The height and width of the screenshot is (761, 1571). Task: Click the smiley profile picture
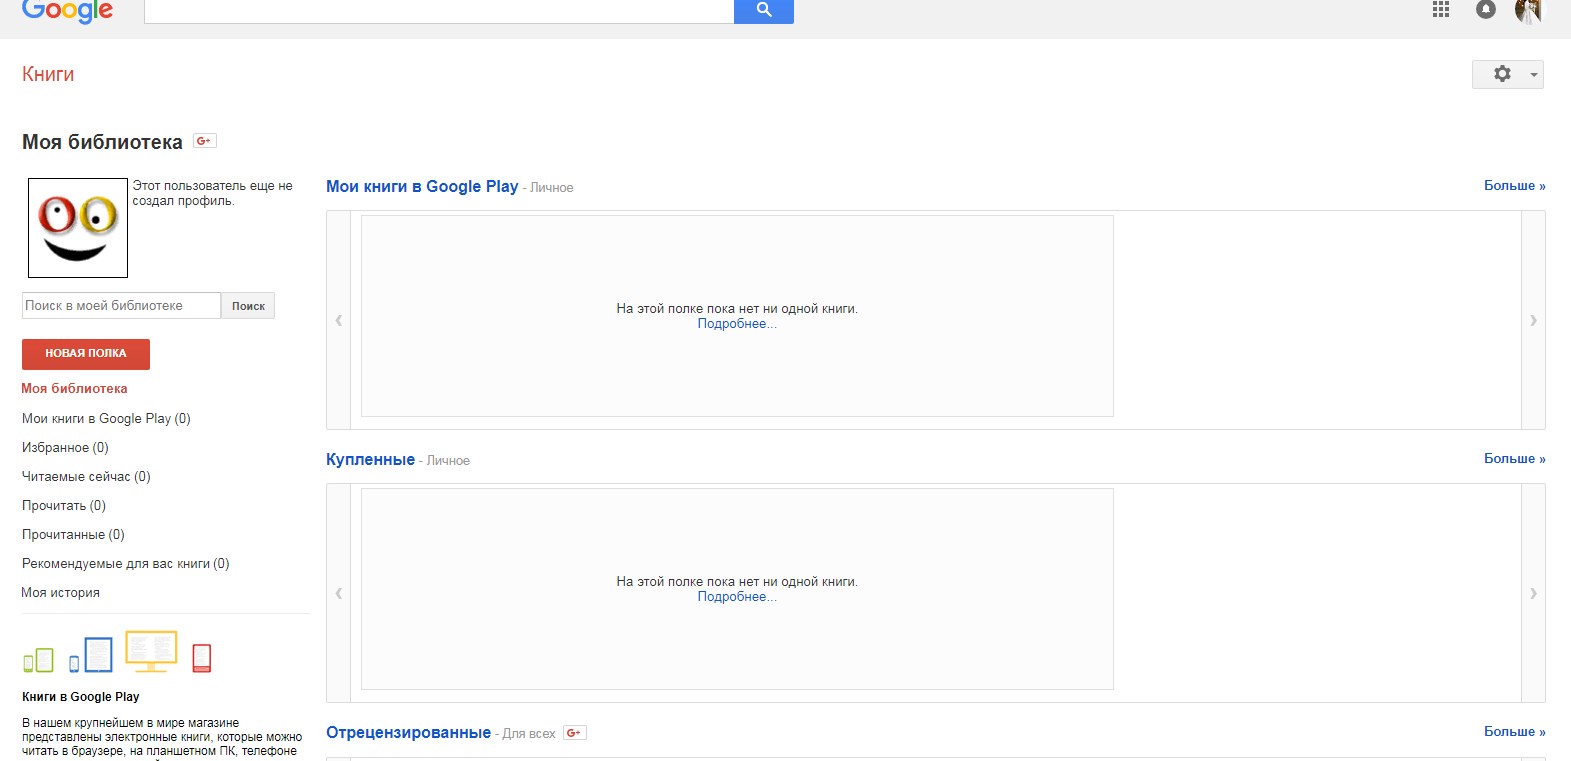click(x=78, y=228)
